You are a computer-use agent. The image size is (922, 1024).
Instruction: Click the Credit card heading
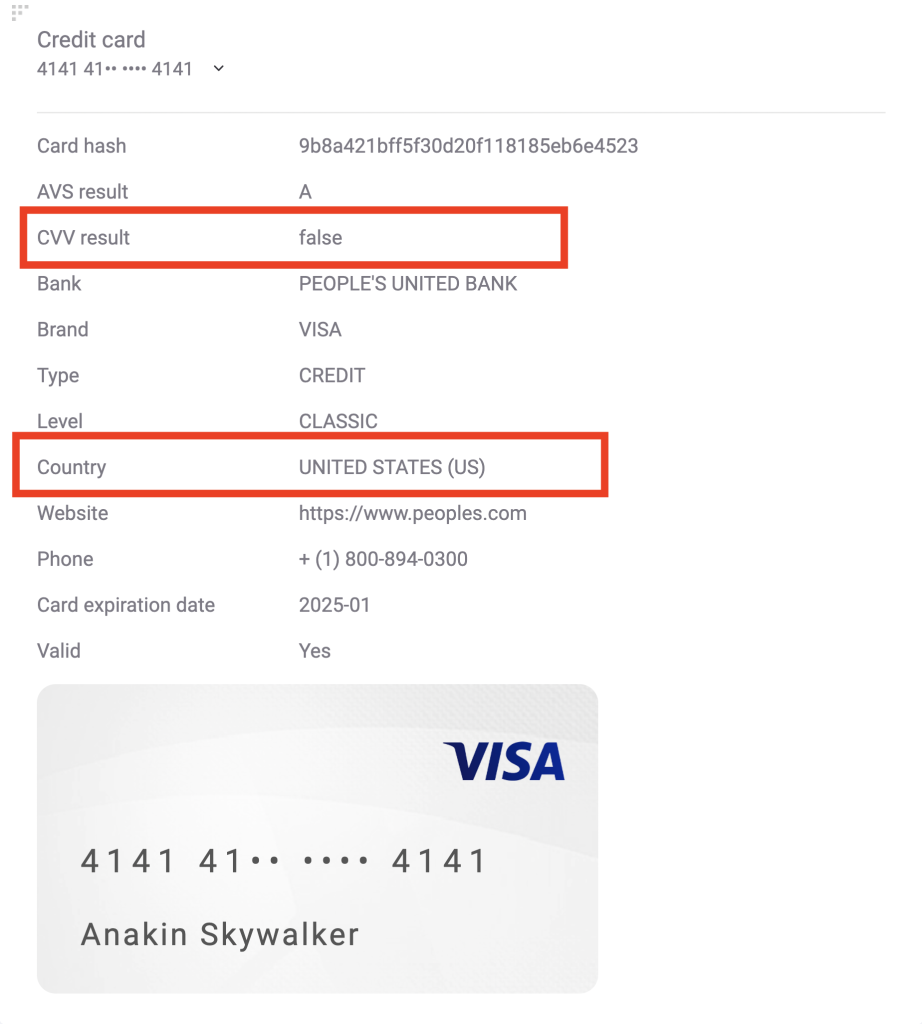[91, 40]
